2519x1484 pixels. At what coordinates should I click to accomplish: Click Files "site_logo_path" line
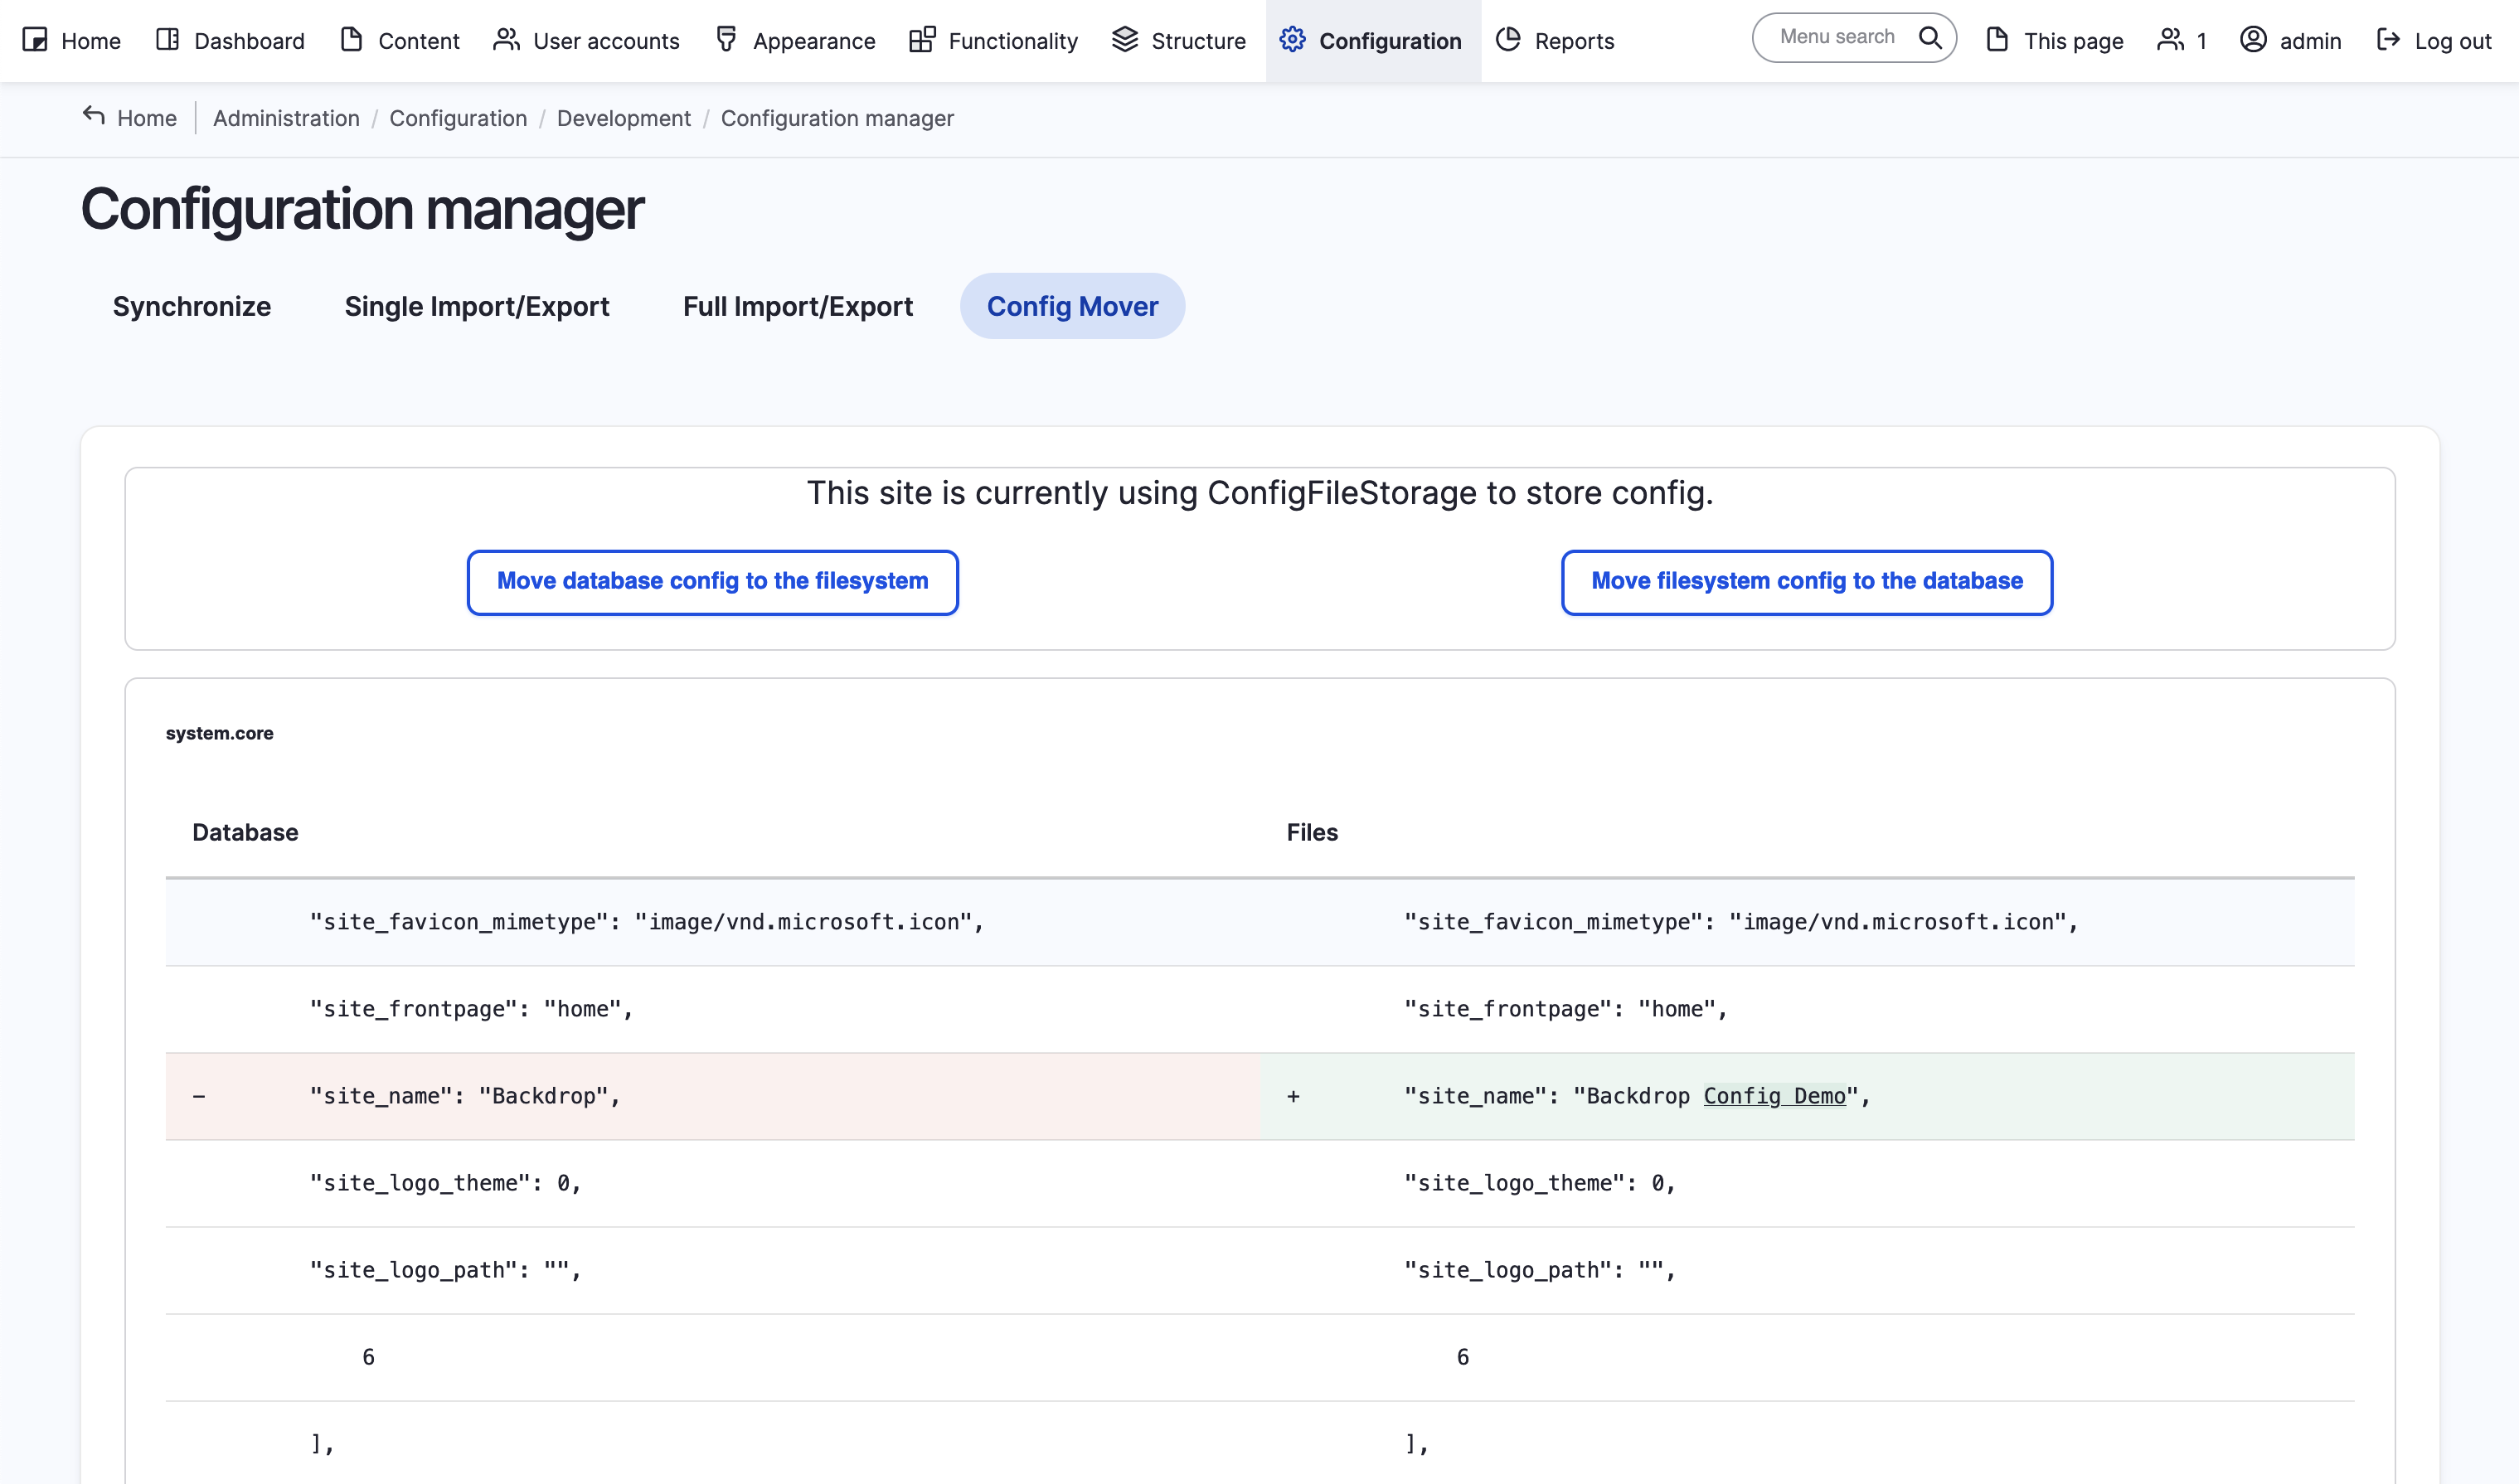[1540, 1270]
